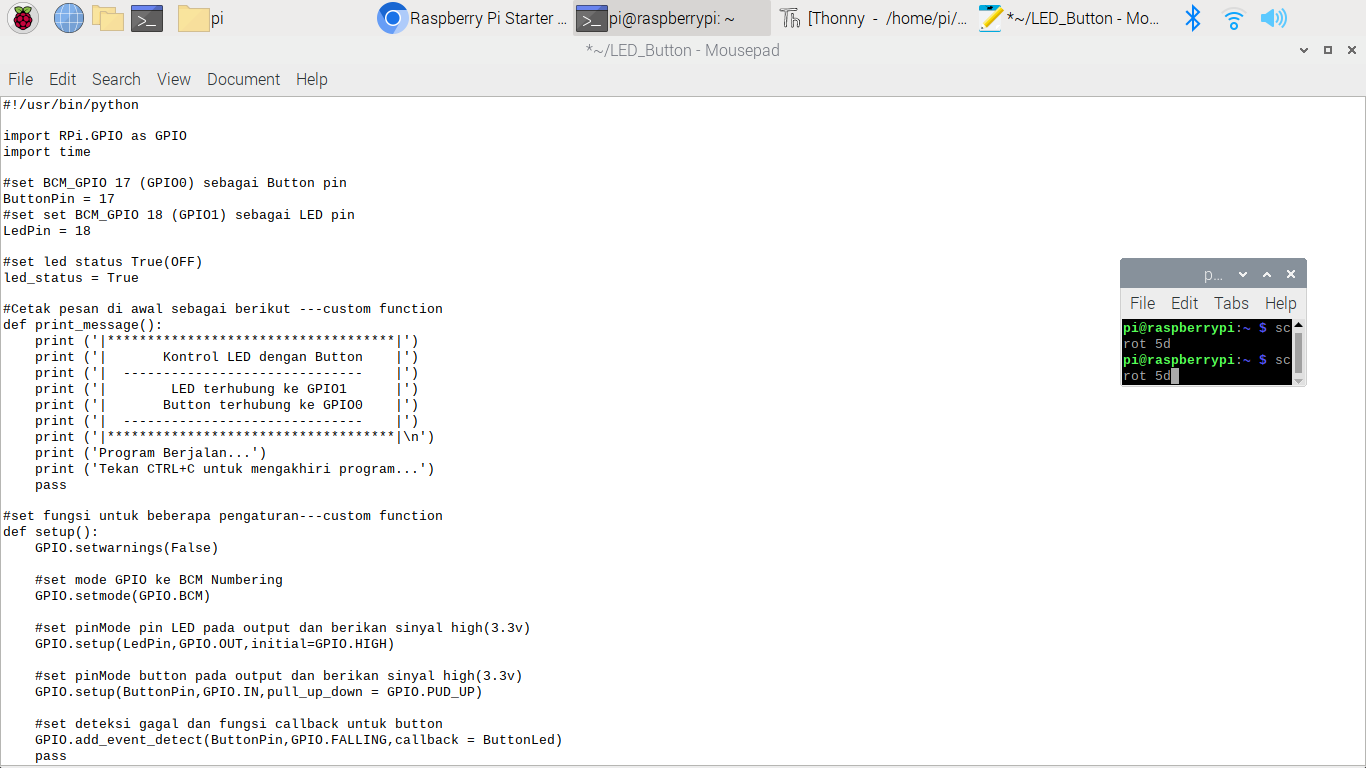Place cursor on '#!/usr/bin/python' line
The width and height of the screenshot is (1366, 768).
(71, 104)
